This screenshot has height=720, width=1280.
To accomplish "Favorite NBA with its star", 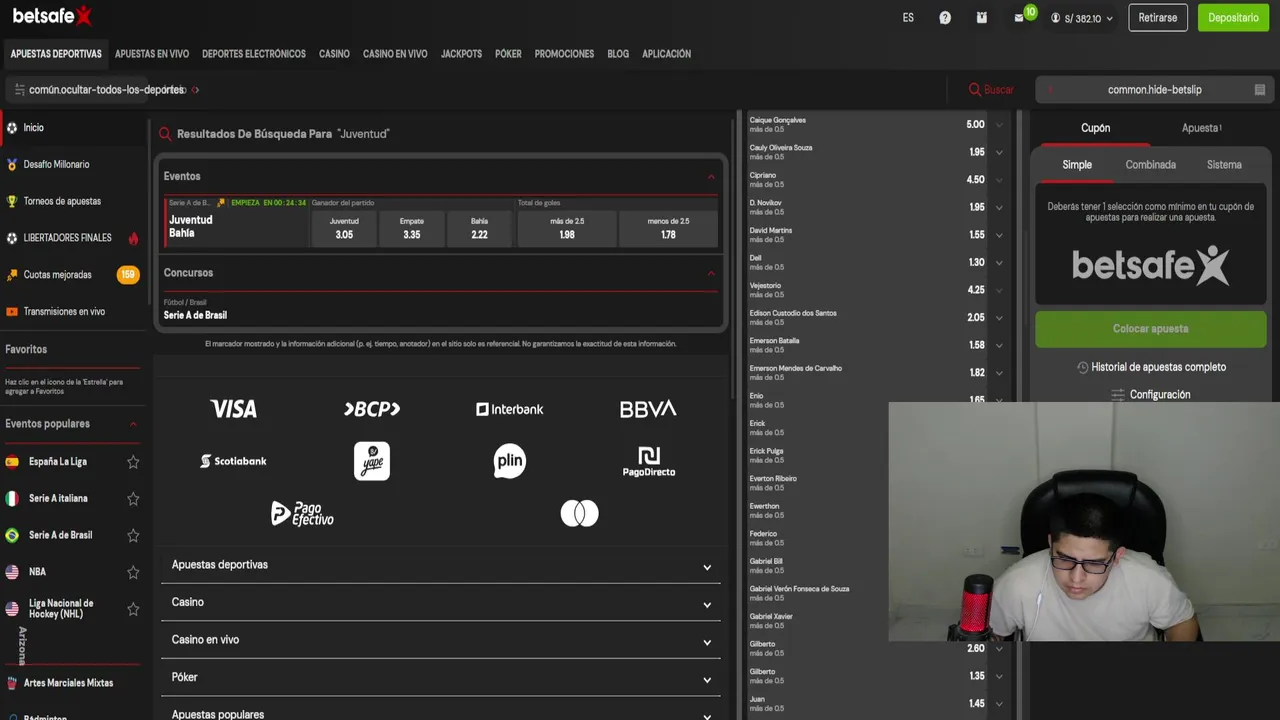I will (x=133, y=572).
